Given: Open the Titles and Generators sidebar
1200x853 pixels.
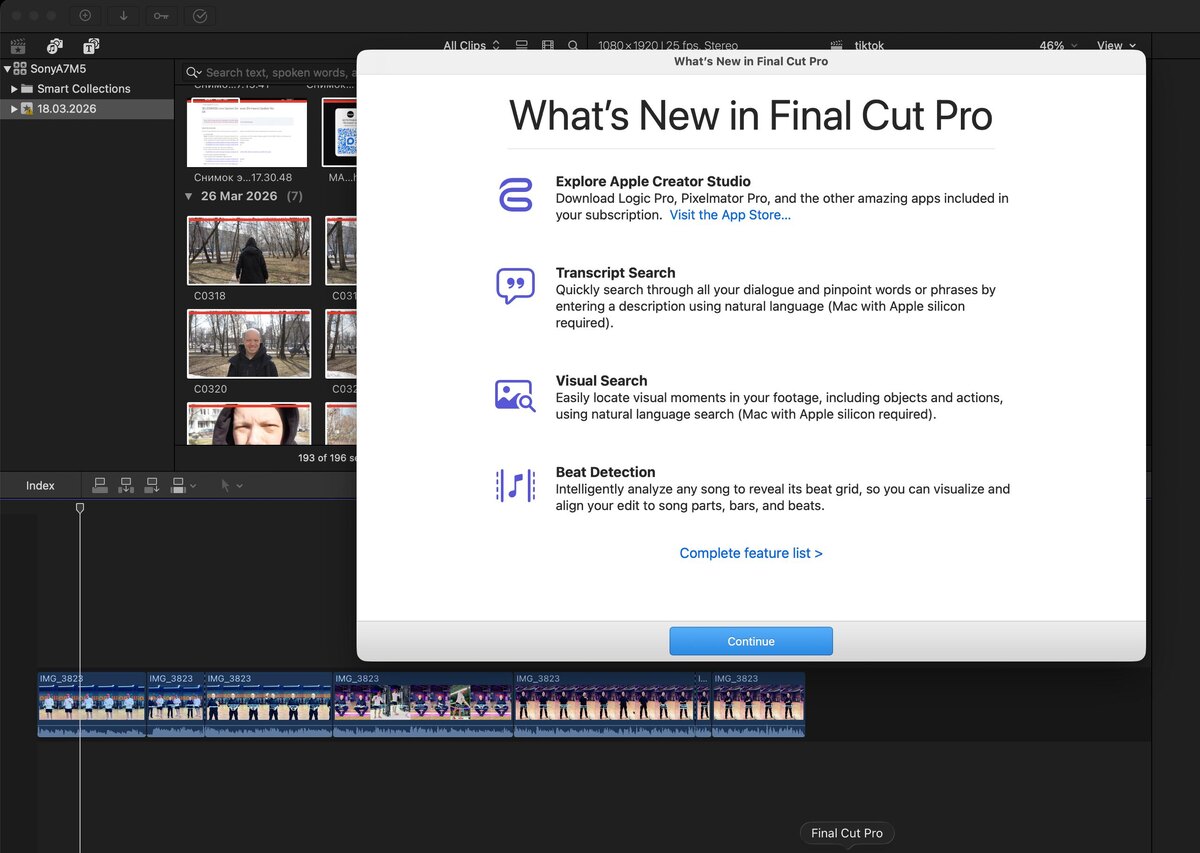Looking at the screenshot, I should coord(91,46).
